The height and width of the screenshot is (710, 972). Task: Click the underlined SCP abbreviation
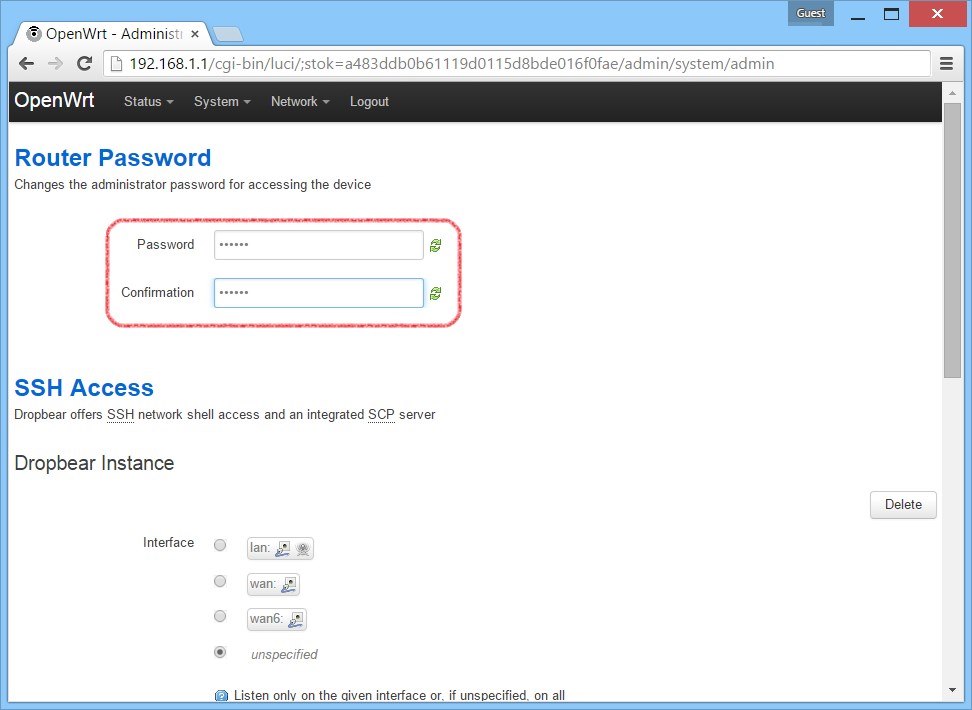381,414
